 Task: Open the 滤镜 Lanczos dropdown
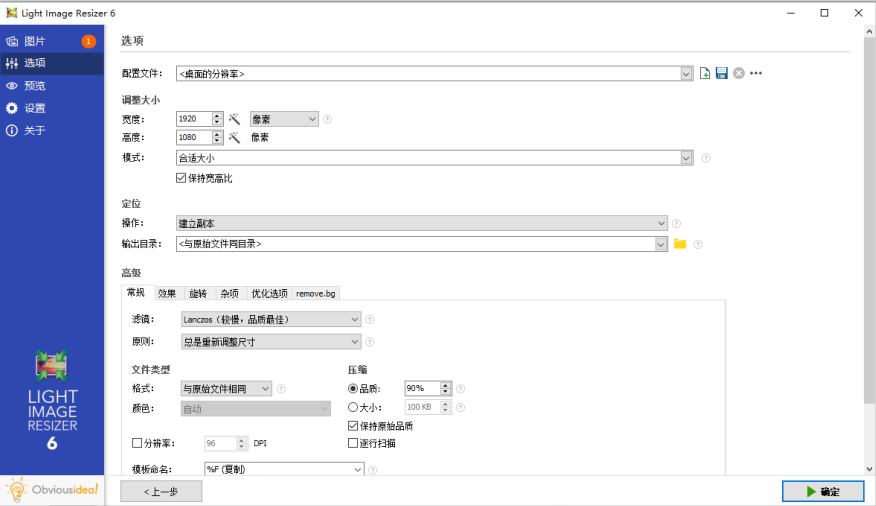pos(271,319)
